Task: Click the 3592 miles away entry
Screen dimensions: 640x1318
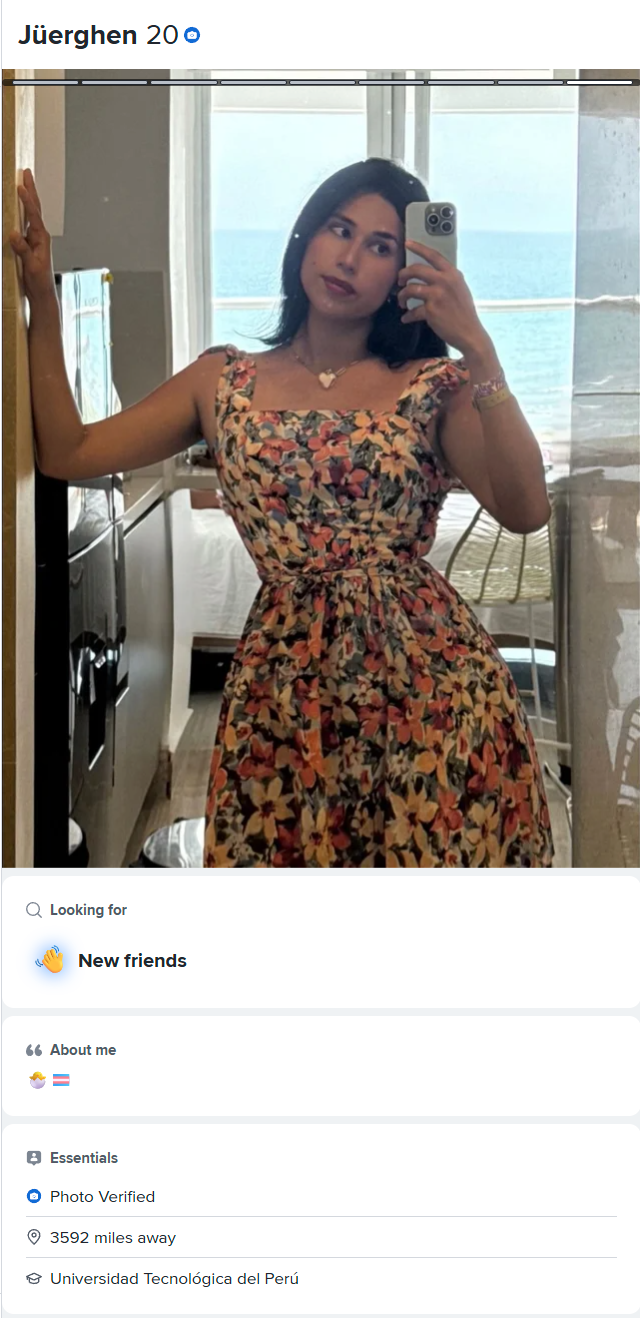Action: click(x=113, y=1237)
